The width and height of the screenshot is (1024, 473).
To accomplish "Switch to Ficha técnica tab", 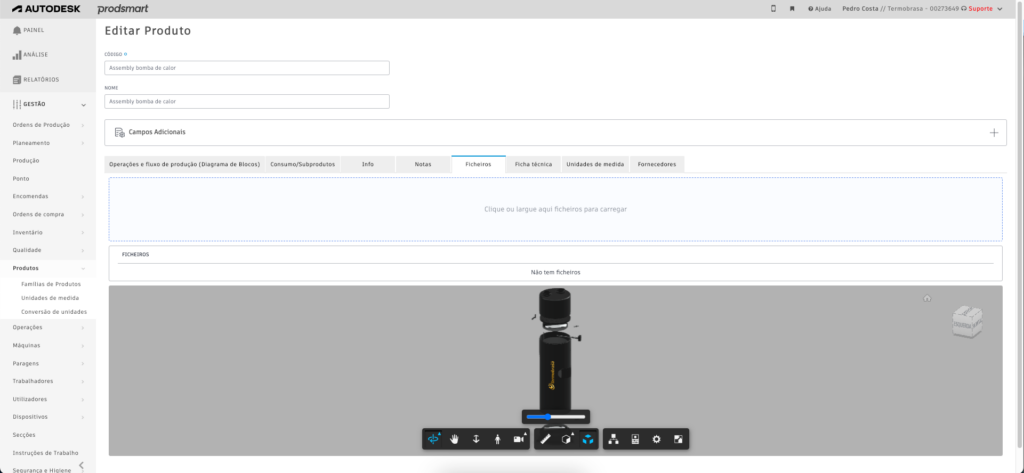I will click(x=534, y=165).
